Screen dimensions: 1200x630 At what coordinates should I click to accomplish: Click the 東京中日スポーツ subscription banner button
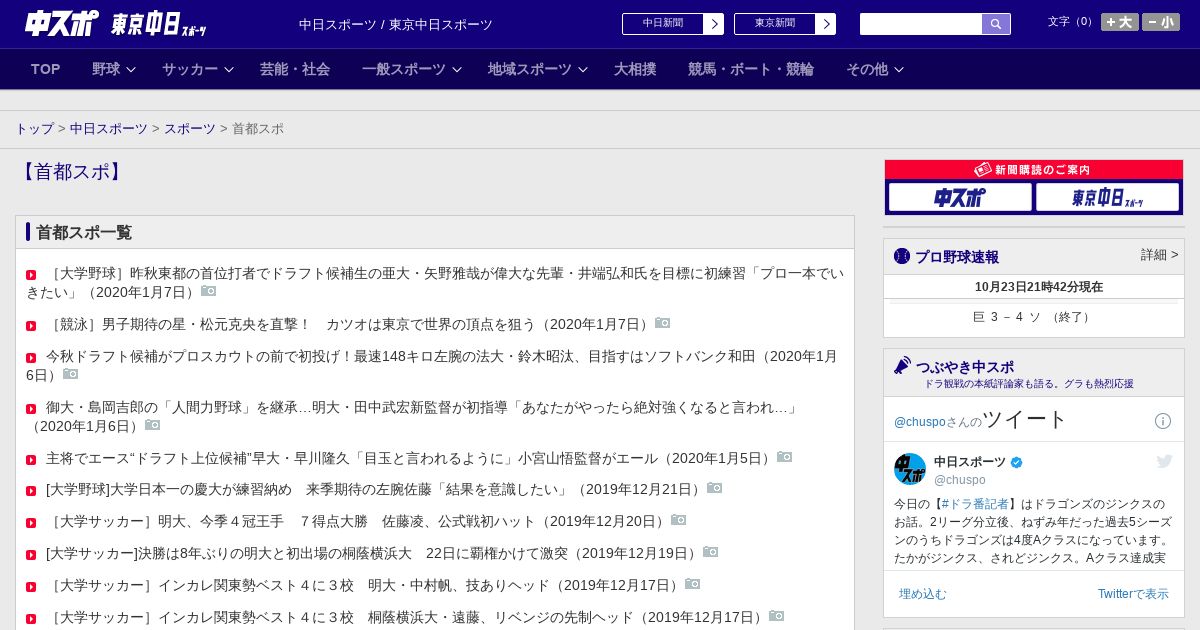pos(1107,197)
